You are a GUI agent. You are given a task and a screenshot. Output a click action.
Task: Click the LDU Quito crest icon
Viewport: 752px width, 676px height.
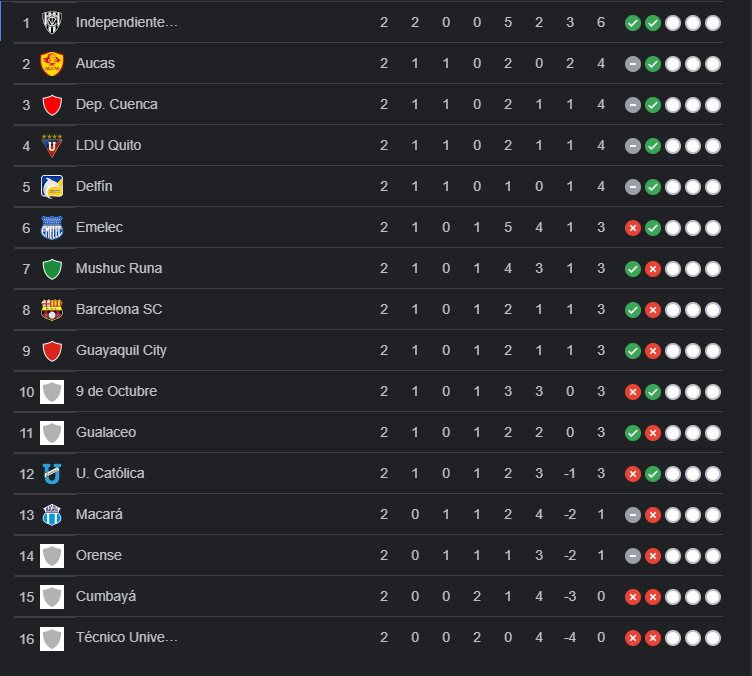52,145
